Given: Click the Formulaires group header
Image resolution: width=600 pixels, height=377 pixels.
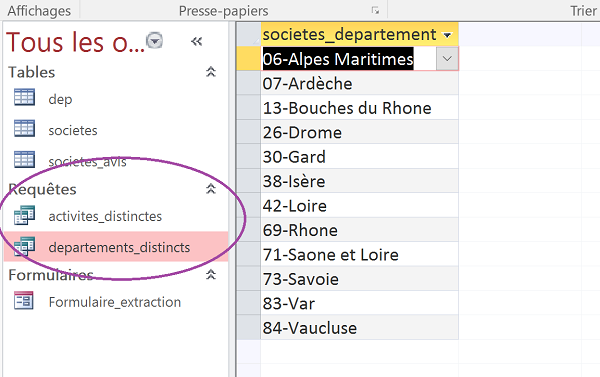Looking at the screenshot, I should [x=51, y=275].
